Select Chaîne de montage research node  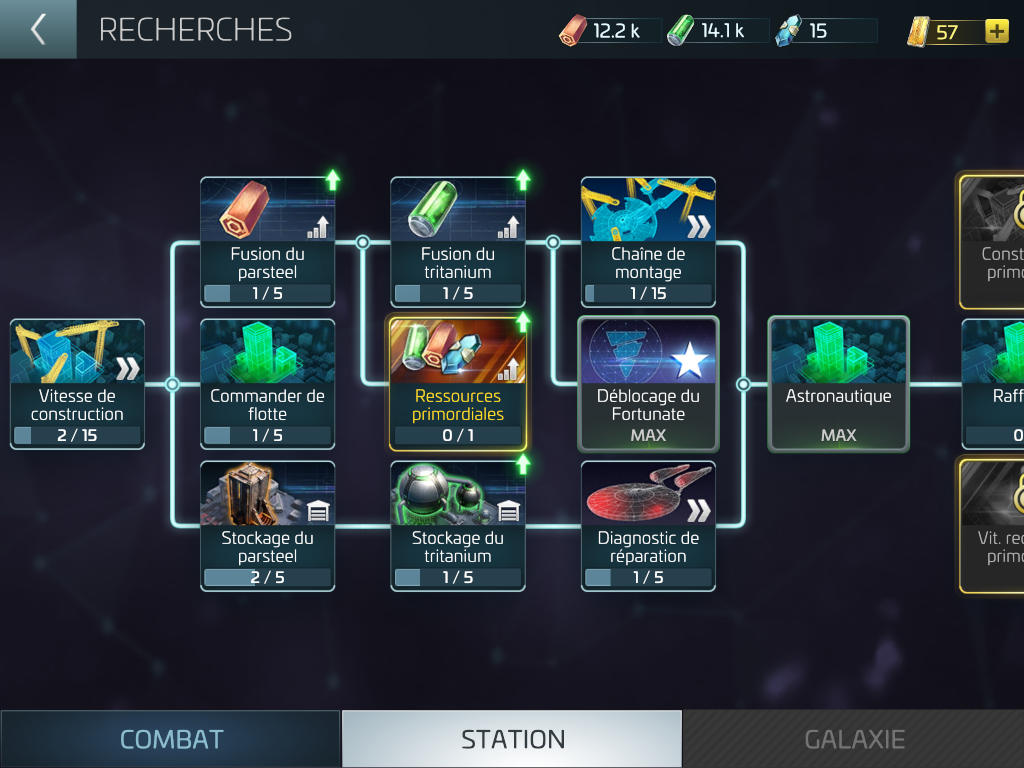(x=648, y=242)
